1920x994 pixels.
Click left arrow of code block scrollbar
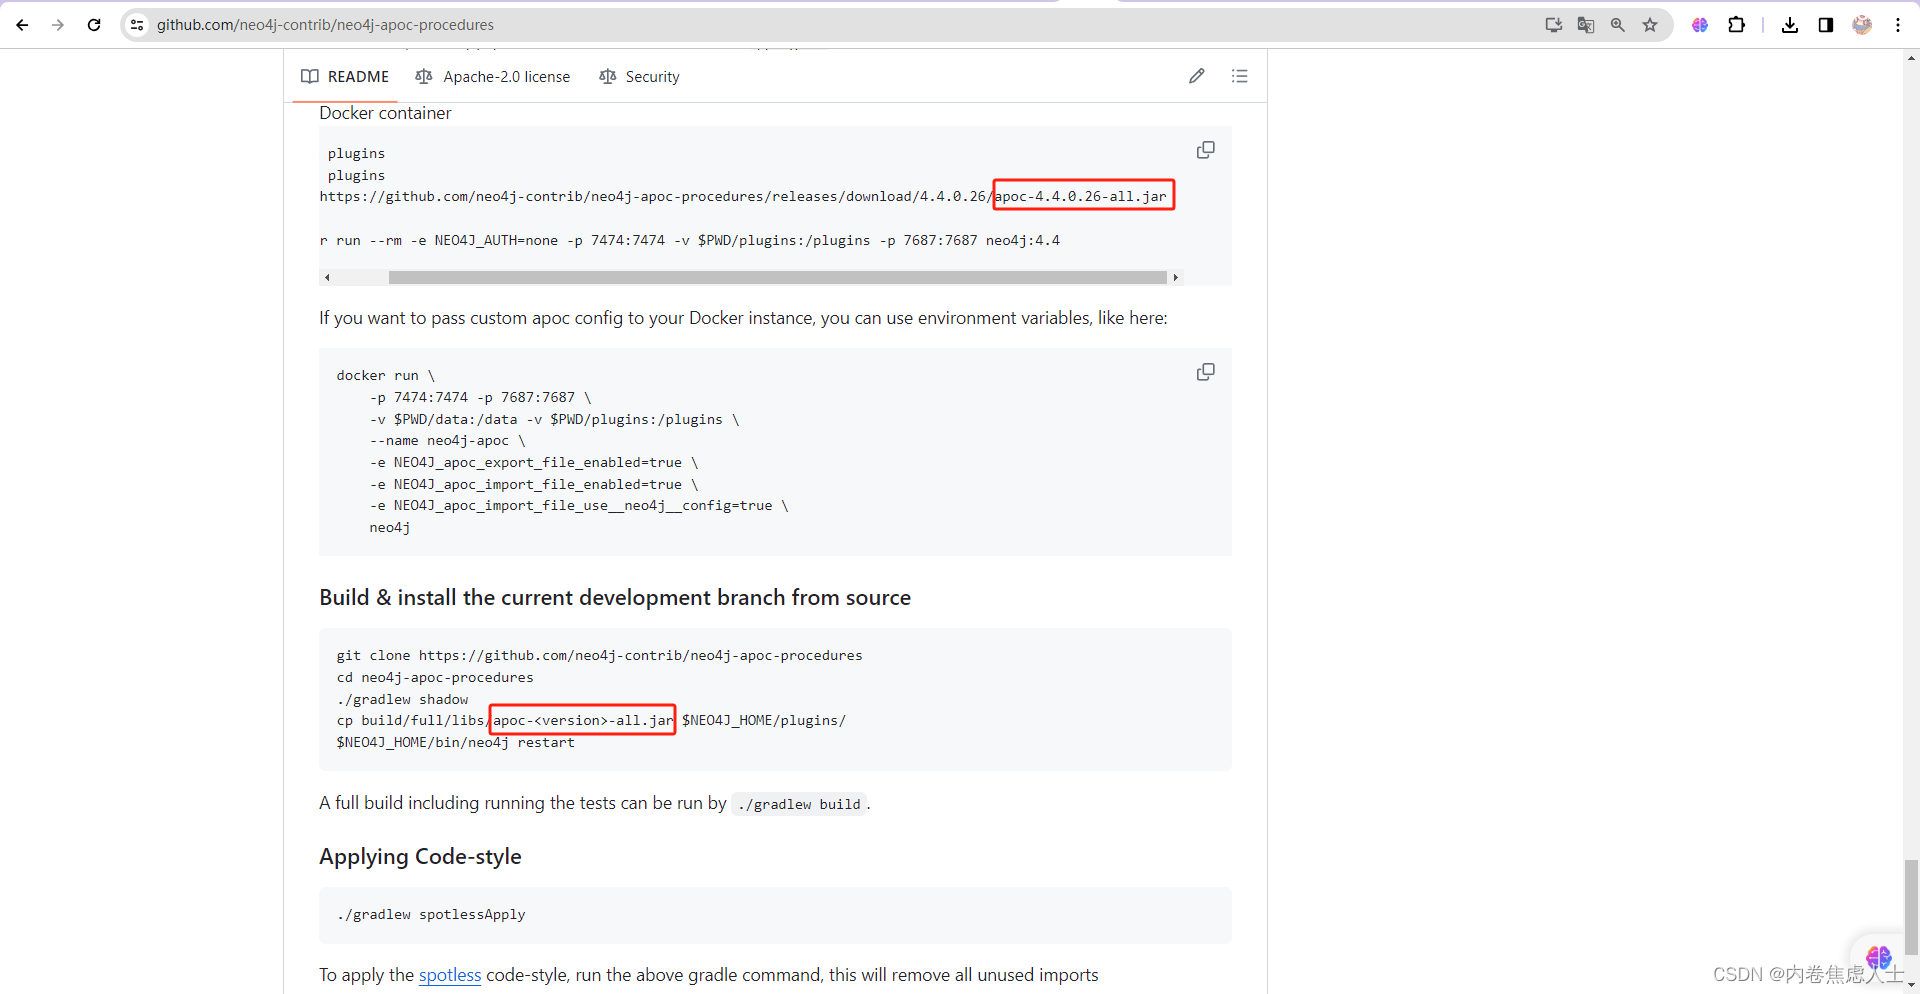(x=327, y=277)
